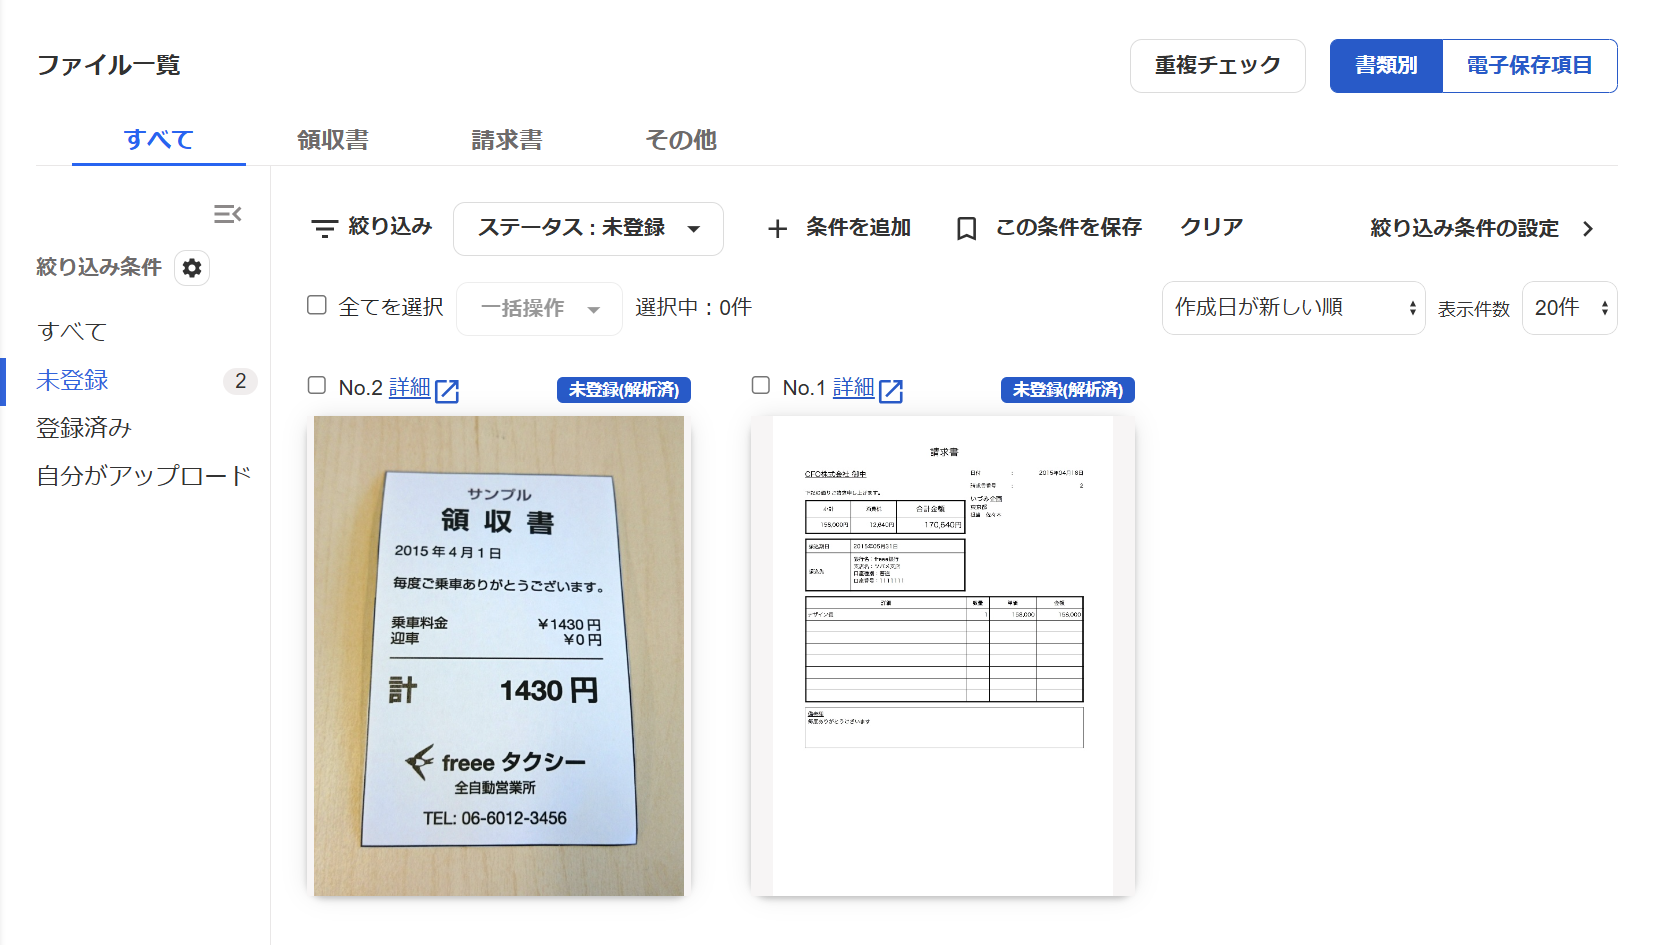This screenshot has width=1654, height=945.
Task: Collapse the sidebar with the menu-fold icon
Action: coord(227,214)
